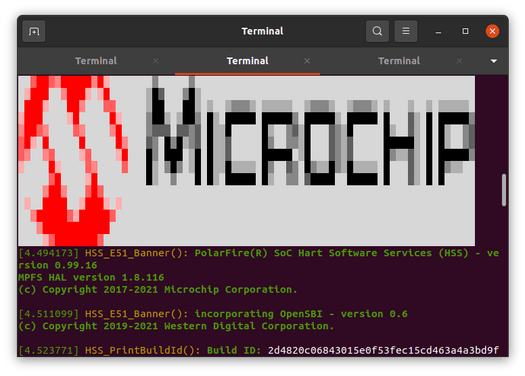This screenshot has height=376, width=525.
Task: Close the Terminal window
Action: click(x=492, y=31)
